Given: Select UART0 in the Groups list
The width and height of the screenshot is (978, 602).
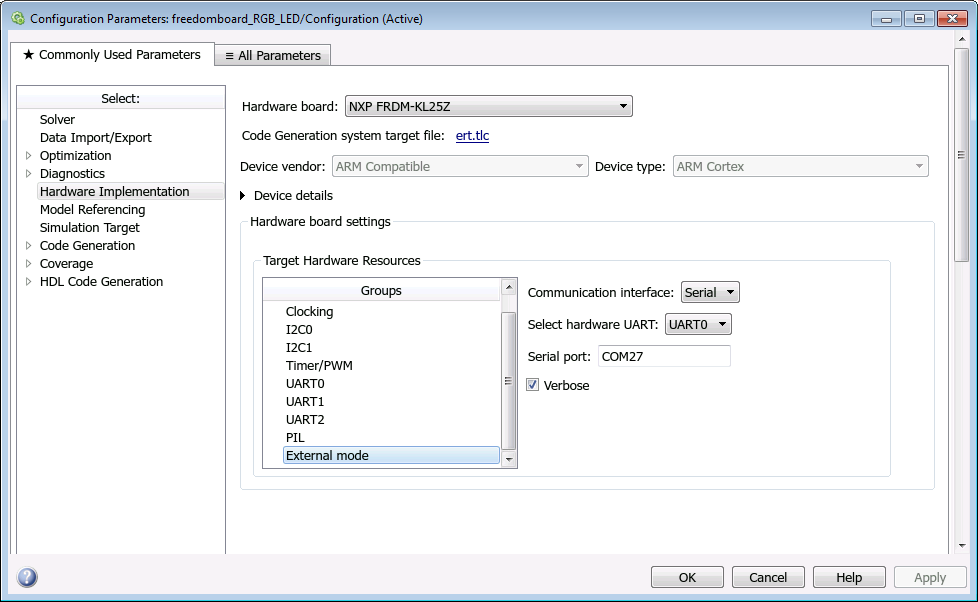Looking at the screenshot, I should (x=304, y=383).
